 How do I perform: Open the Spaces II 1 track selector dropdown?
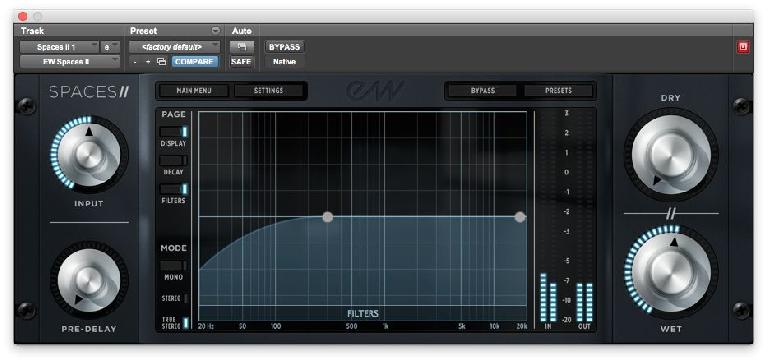(x=59, y=47)
